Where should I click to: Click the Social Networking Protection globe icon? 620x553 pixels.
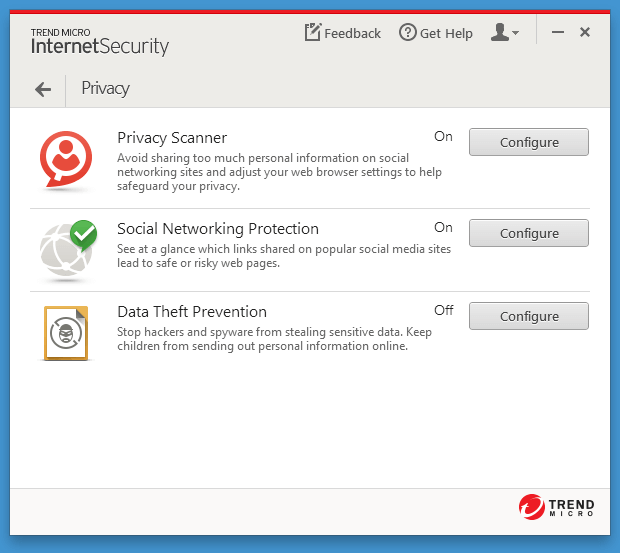pos(68,247)
